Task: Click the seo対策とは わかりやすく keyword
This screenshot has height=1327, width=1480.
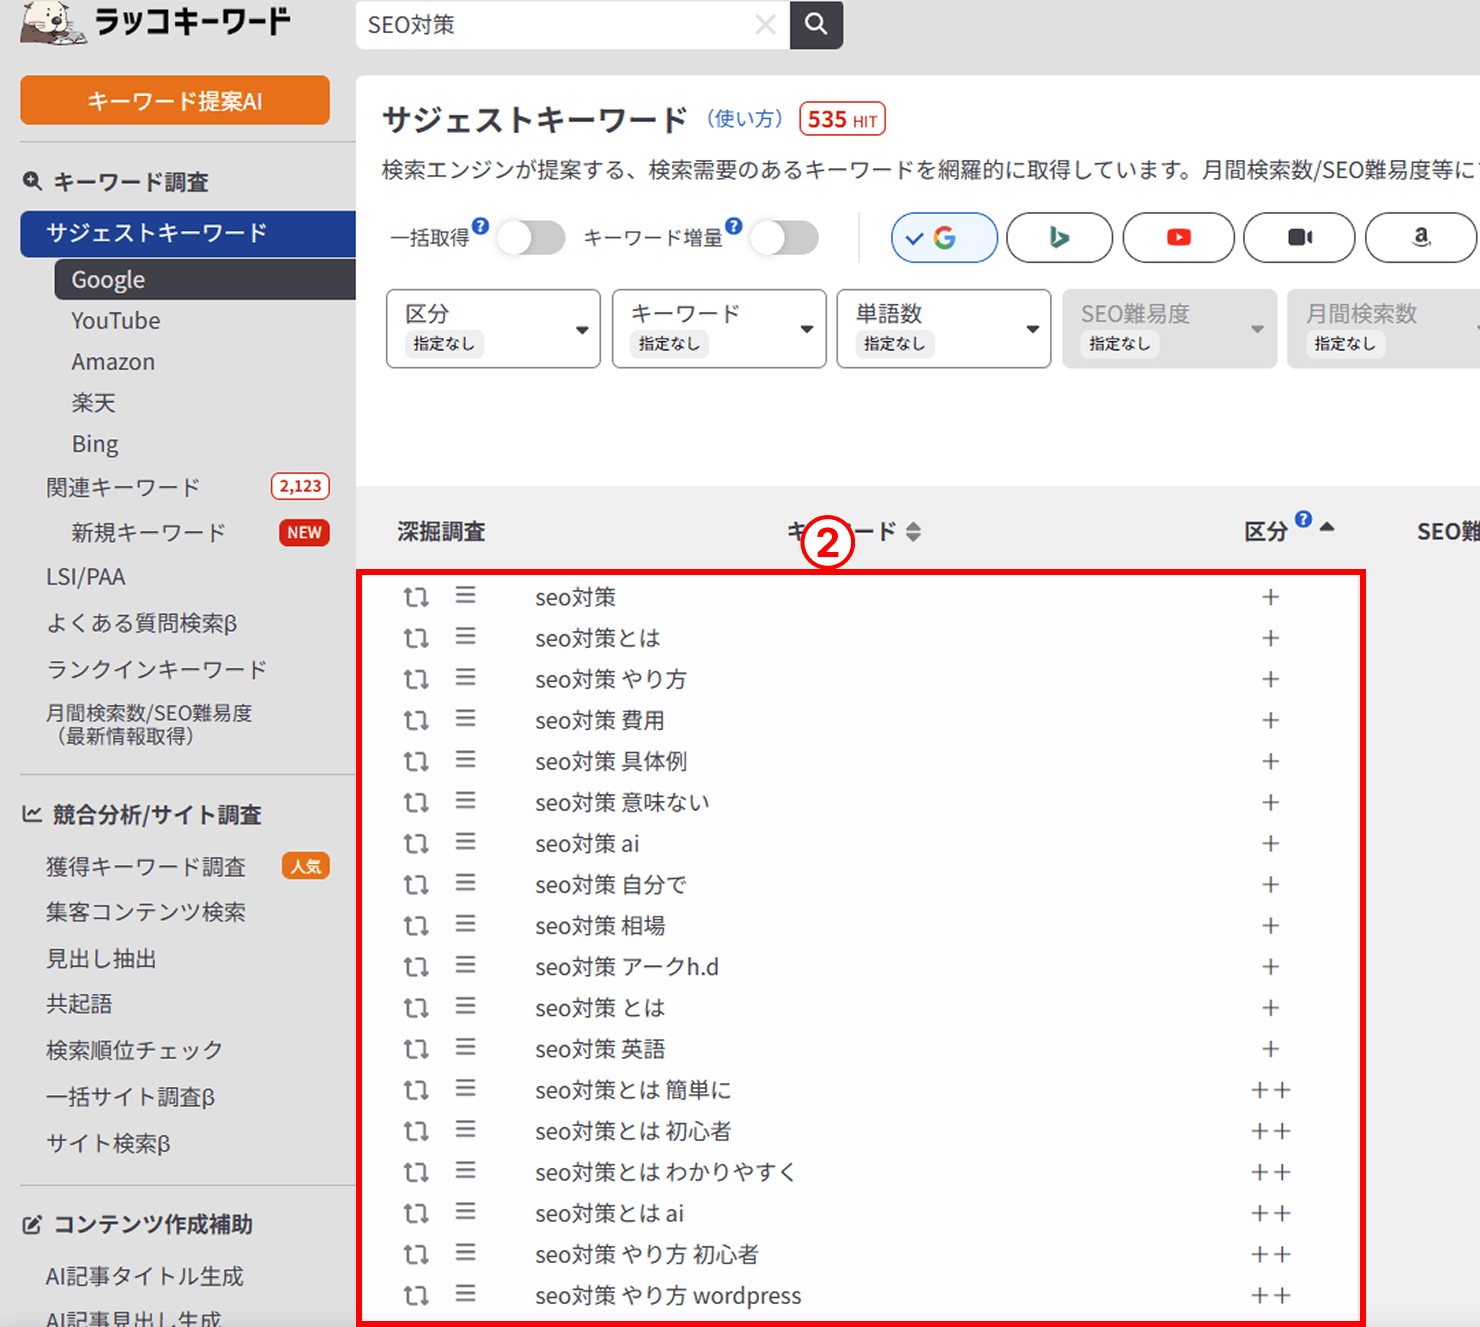Action: tap(666, 1172)
